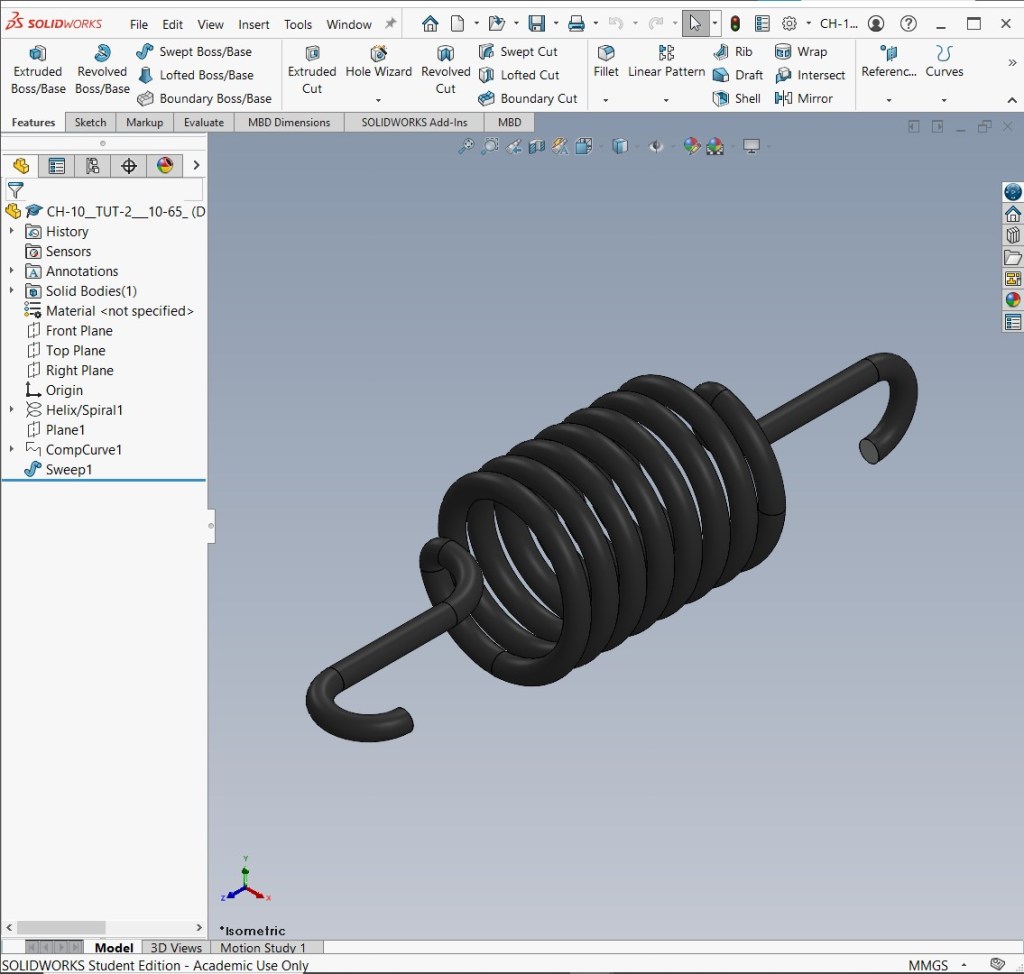Image resolution: width=1024 pixels, height=974 pixels.
Task: Open Appearances in the task pane
Action: pyautogui.click(x=1013, y=300)
